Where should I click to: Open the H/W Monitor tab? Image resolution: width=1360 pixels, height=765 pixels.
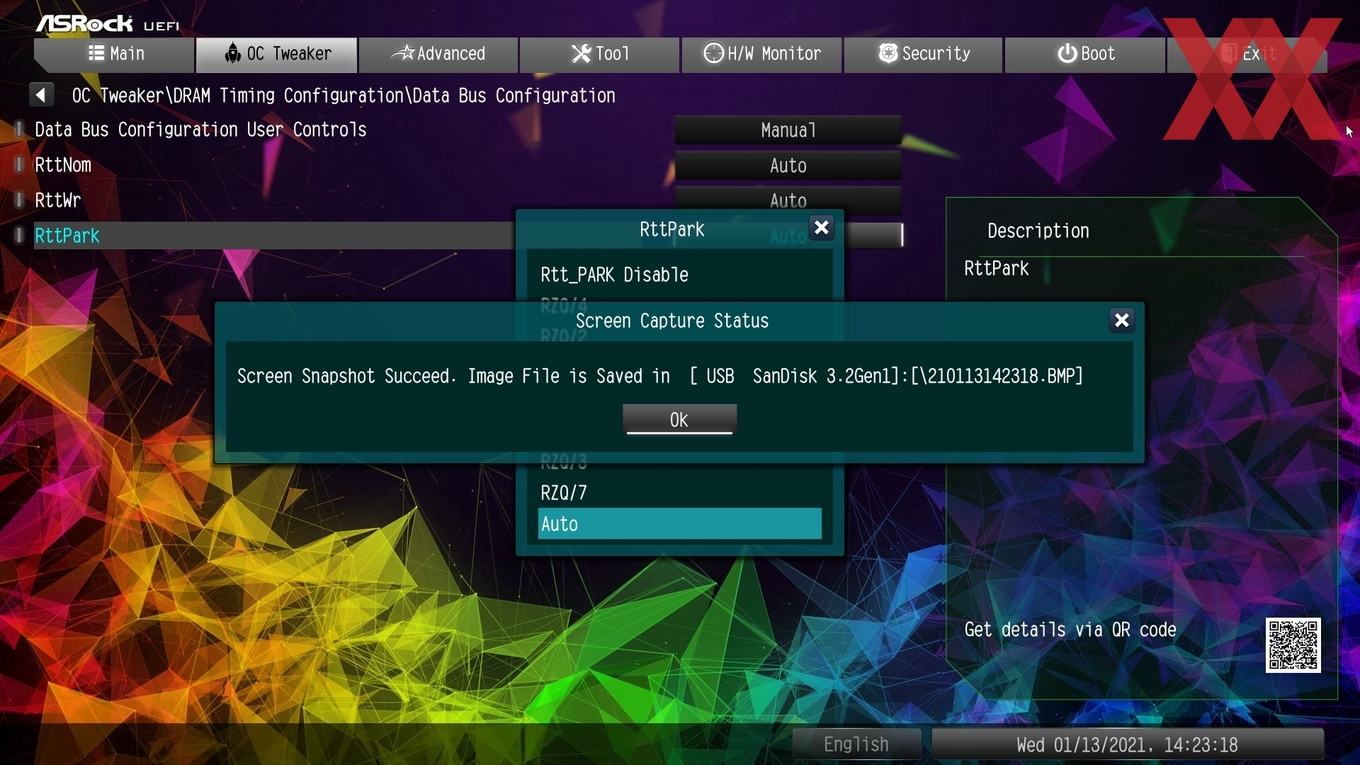762,54
